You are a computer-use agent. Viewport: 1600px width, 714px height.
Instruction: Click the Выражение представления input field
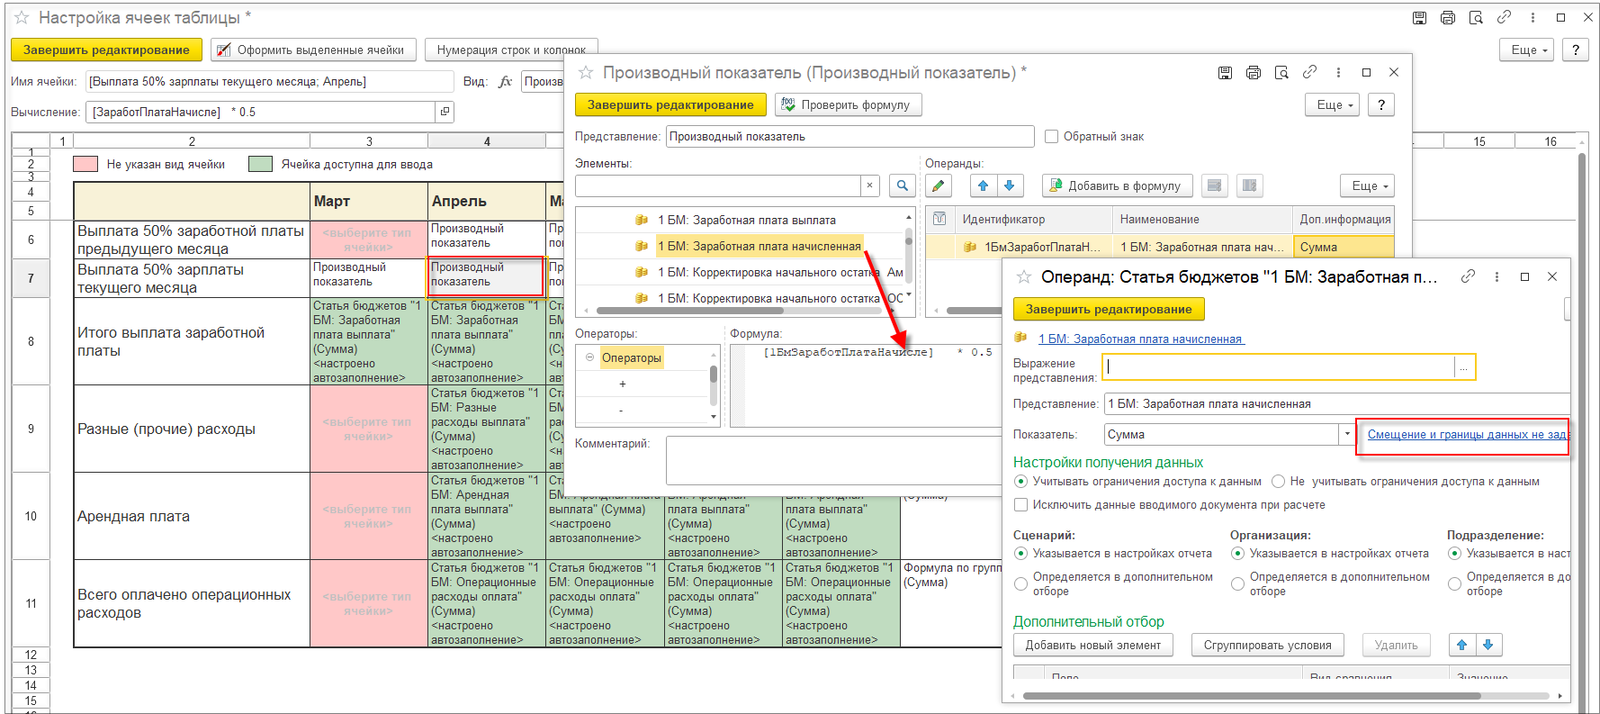(x=1279, y=368)
